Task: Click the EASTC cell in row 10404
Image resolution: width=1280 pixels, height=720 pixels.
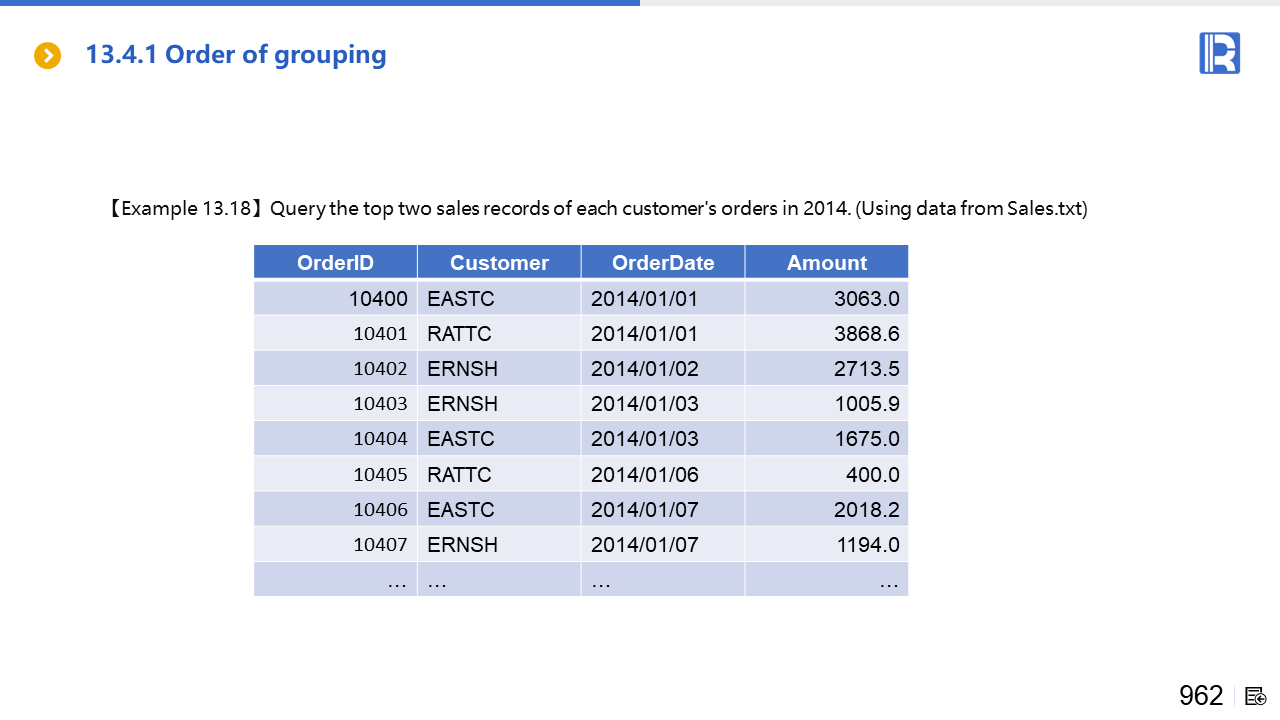Action: click(x=461, y=439)
